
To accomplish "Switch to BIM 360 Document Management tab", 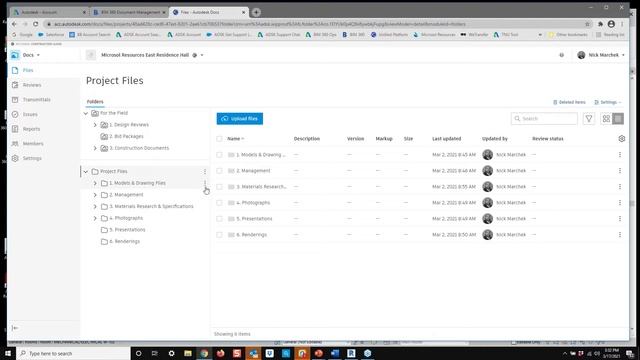I will tap(129, 12).
